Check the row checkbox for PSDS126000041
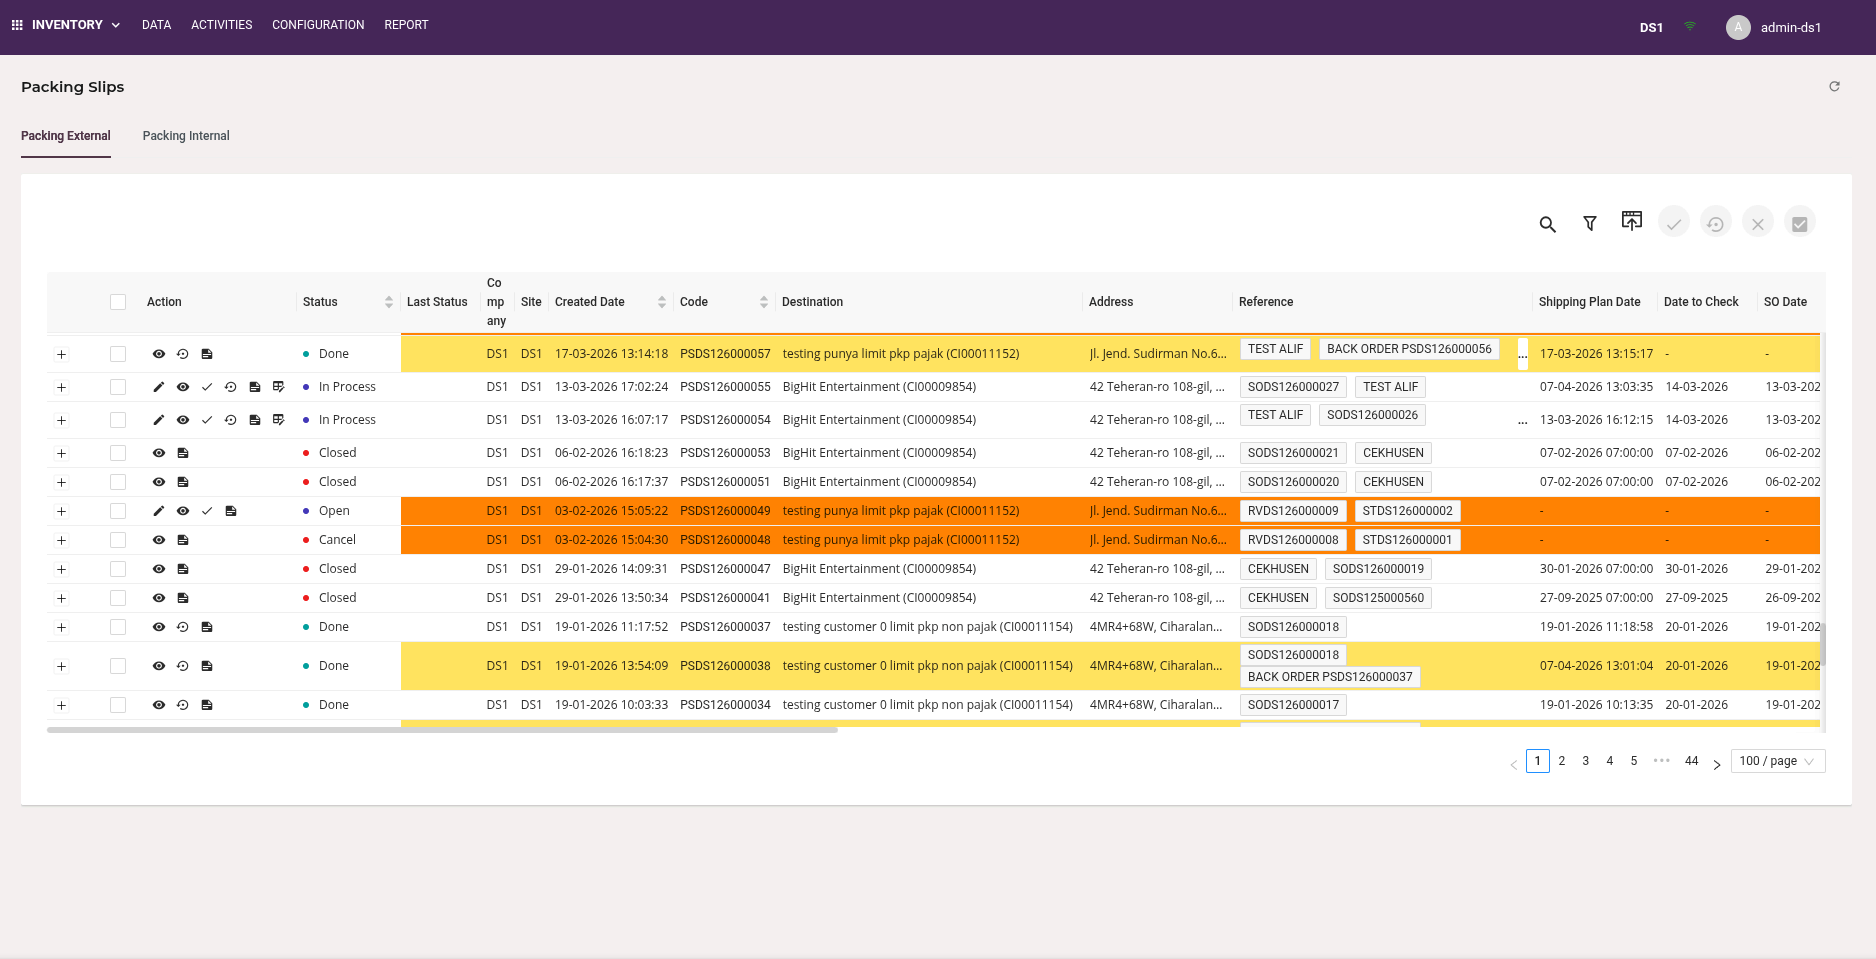The height and width of the screenshot is (959, 1876). click(x=118, y=598)
